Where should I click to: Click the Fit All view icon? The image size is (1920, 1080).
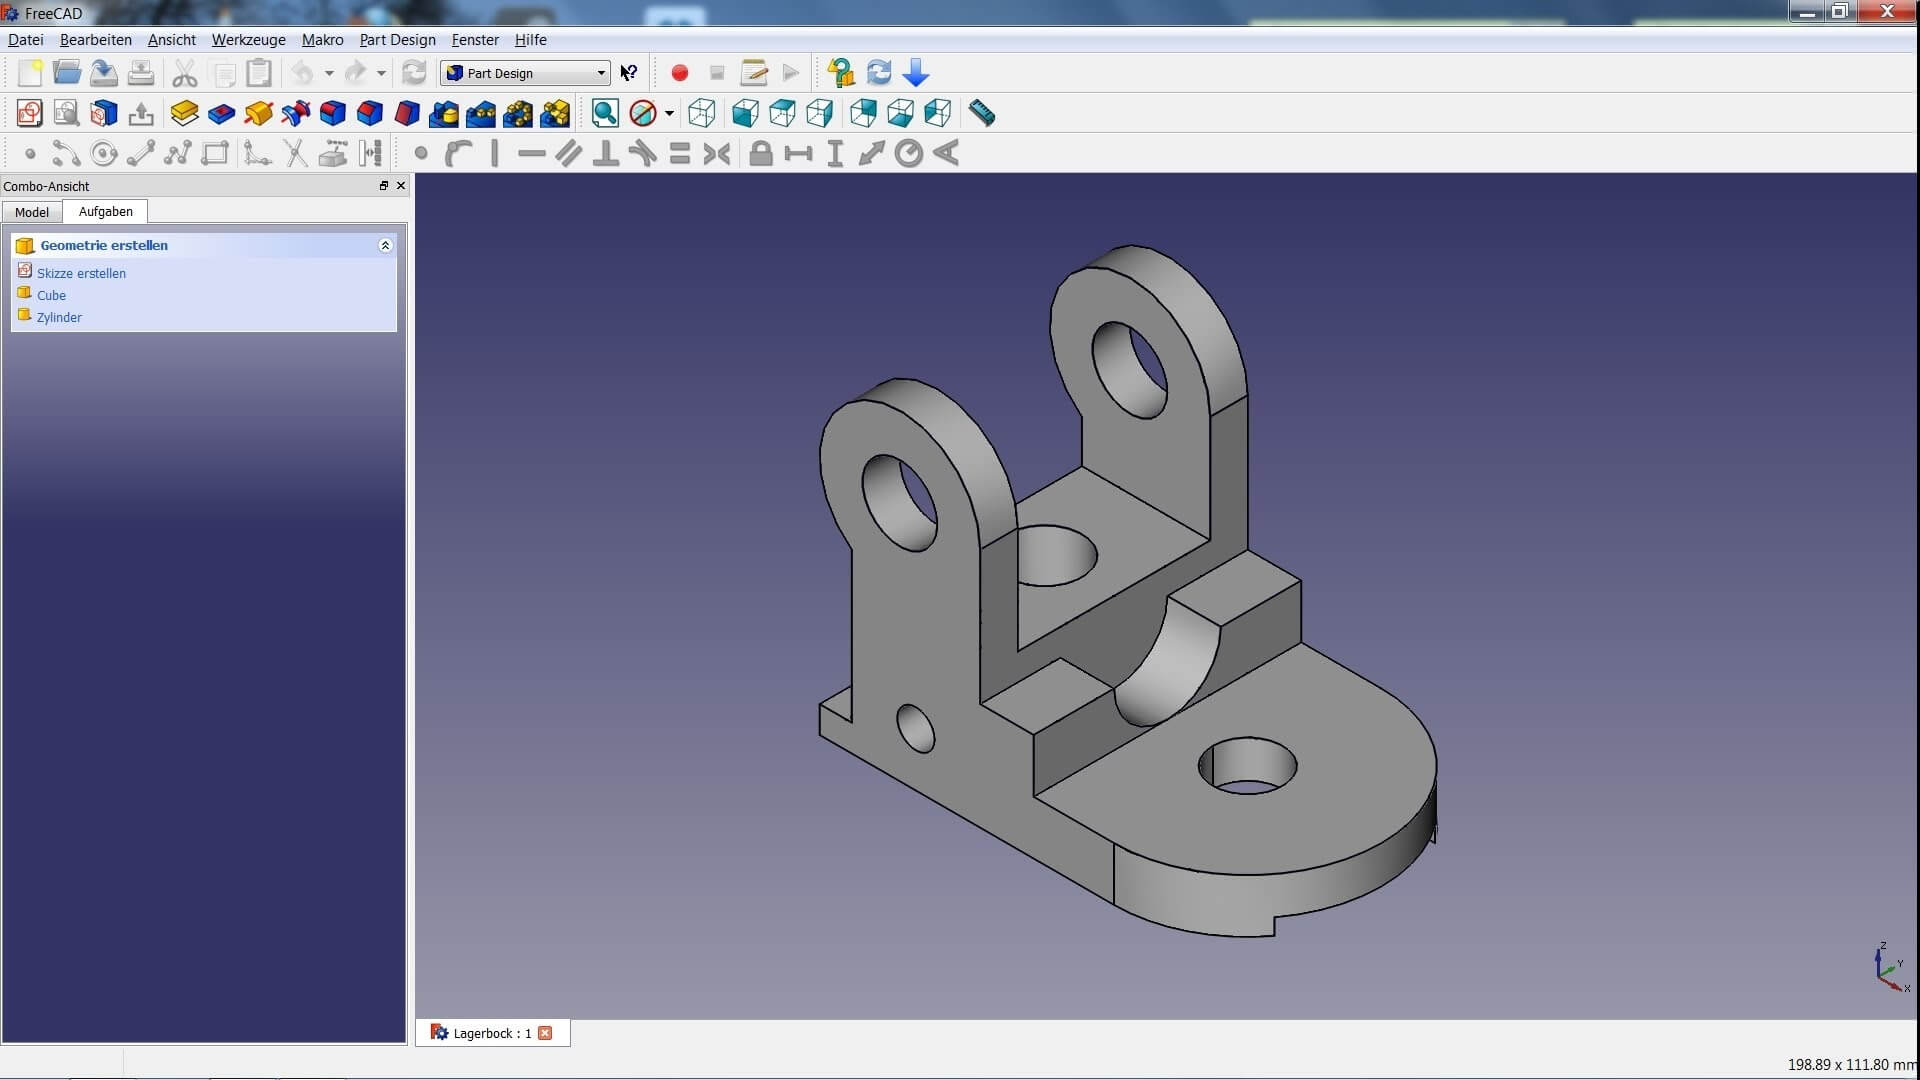click(x=605, y=113)
